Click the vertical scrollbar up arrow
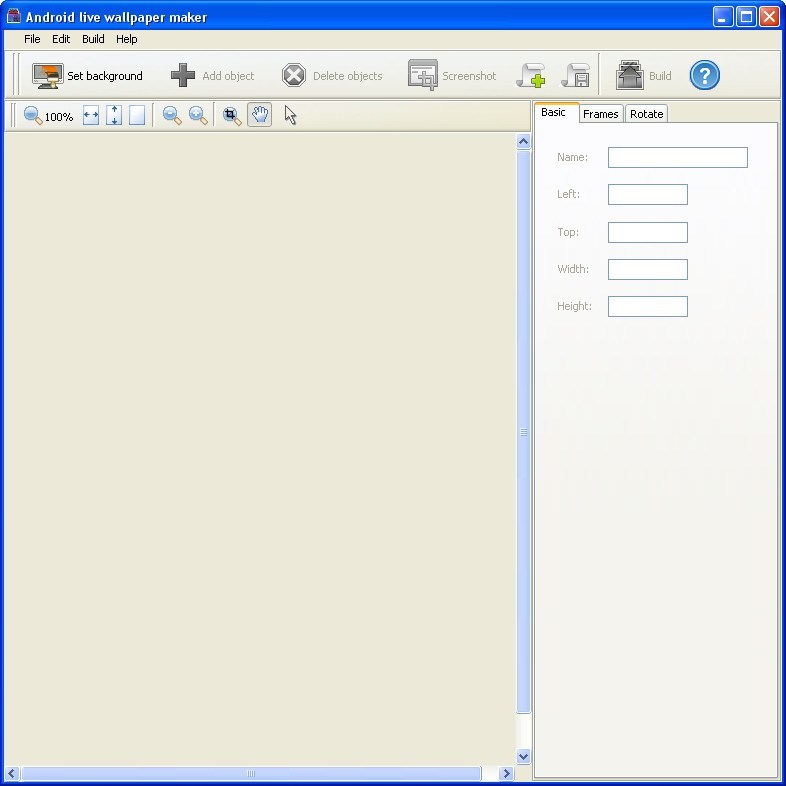Screen dimensions: 786x786 [x=523, y=142]
